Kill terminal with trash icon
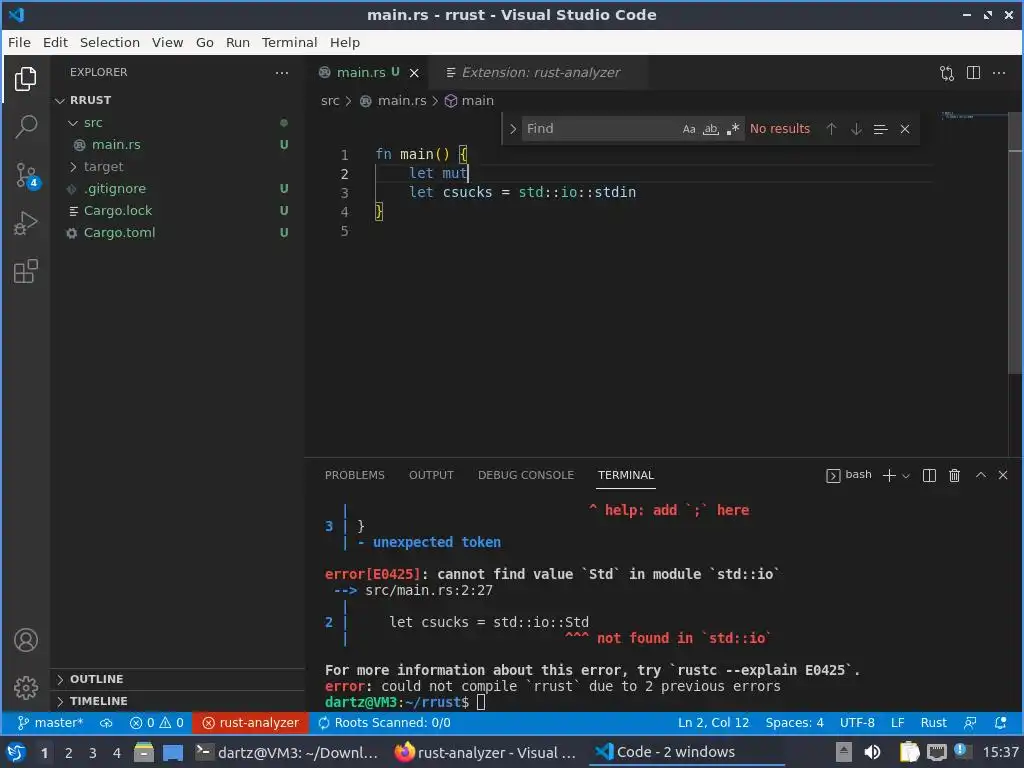The height and width of the screenshot is (768, 1024). point(954,475)
